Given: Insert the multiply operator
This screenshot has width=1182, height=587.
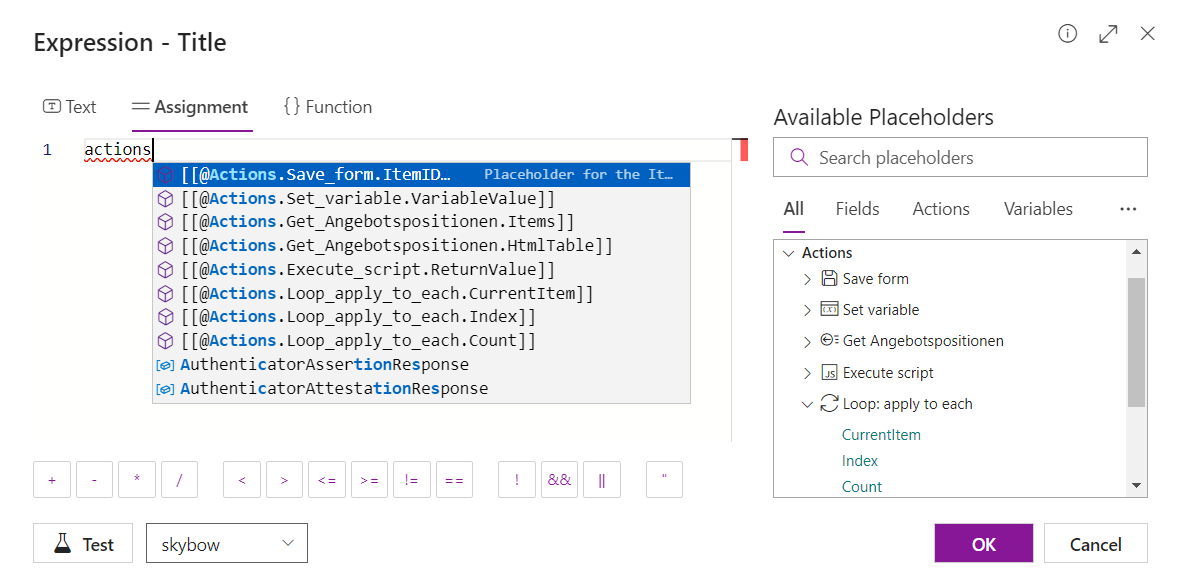Looking at the screenshot, I should coord(136,480).
